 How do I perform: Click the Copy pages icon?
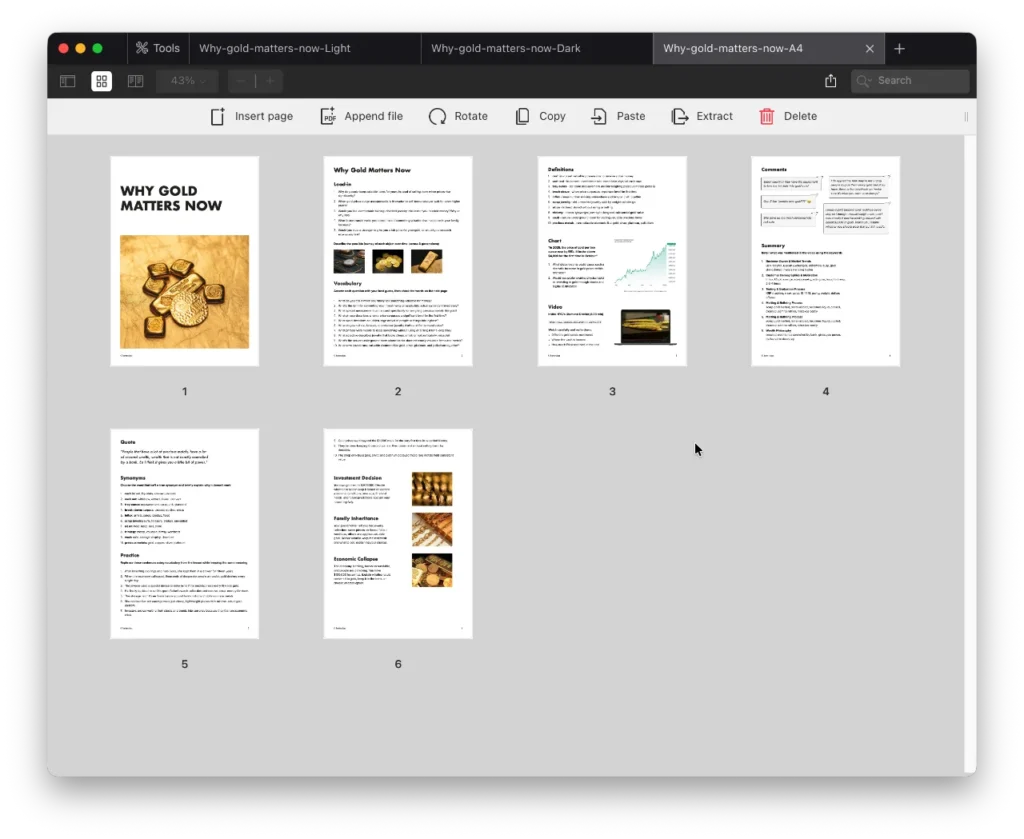[523, 116]
